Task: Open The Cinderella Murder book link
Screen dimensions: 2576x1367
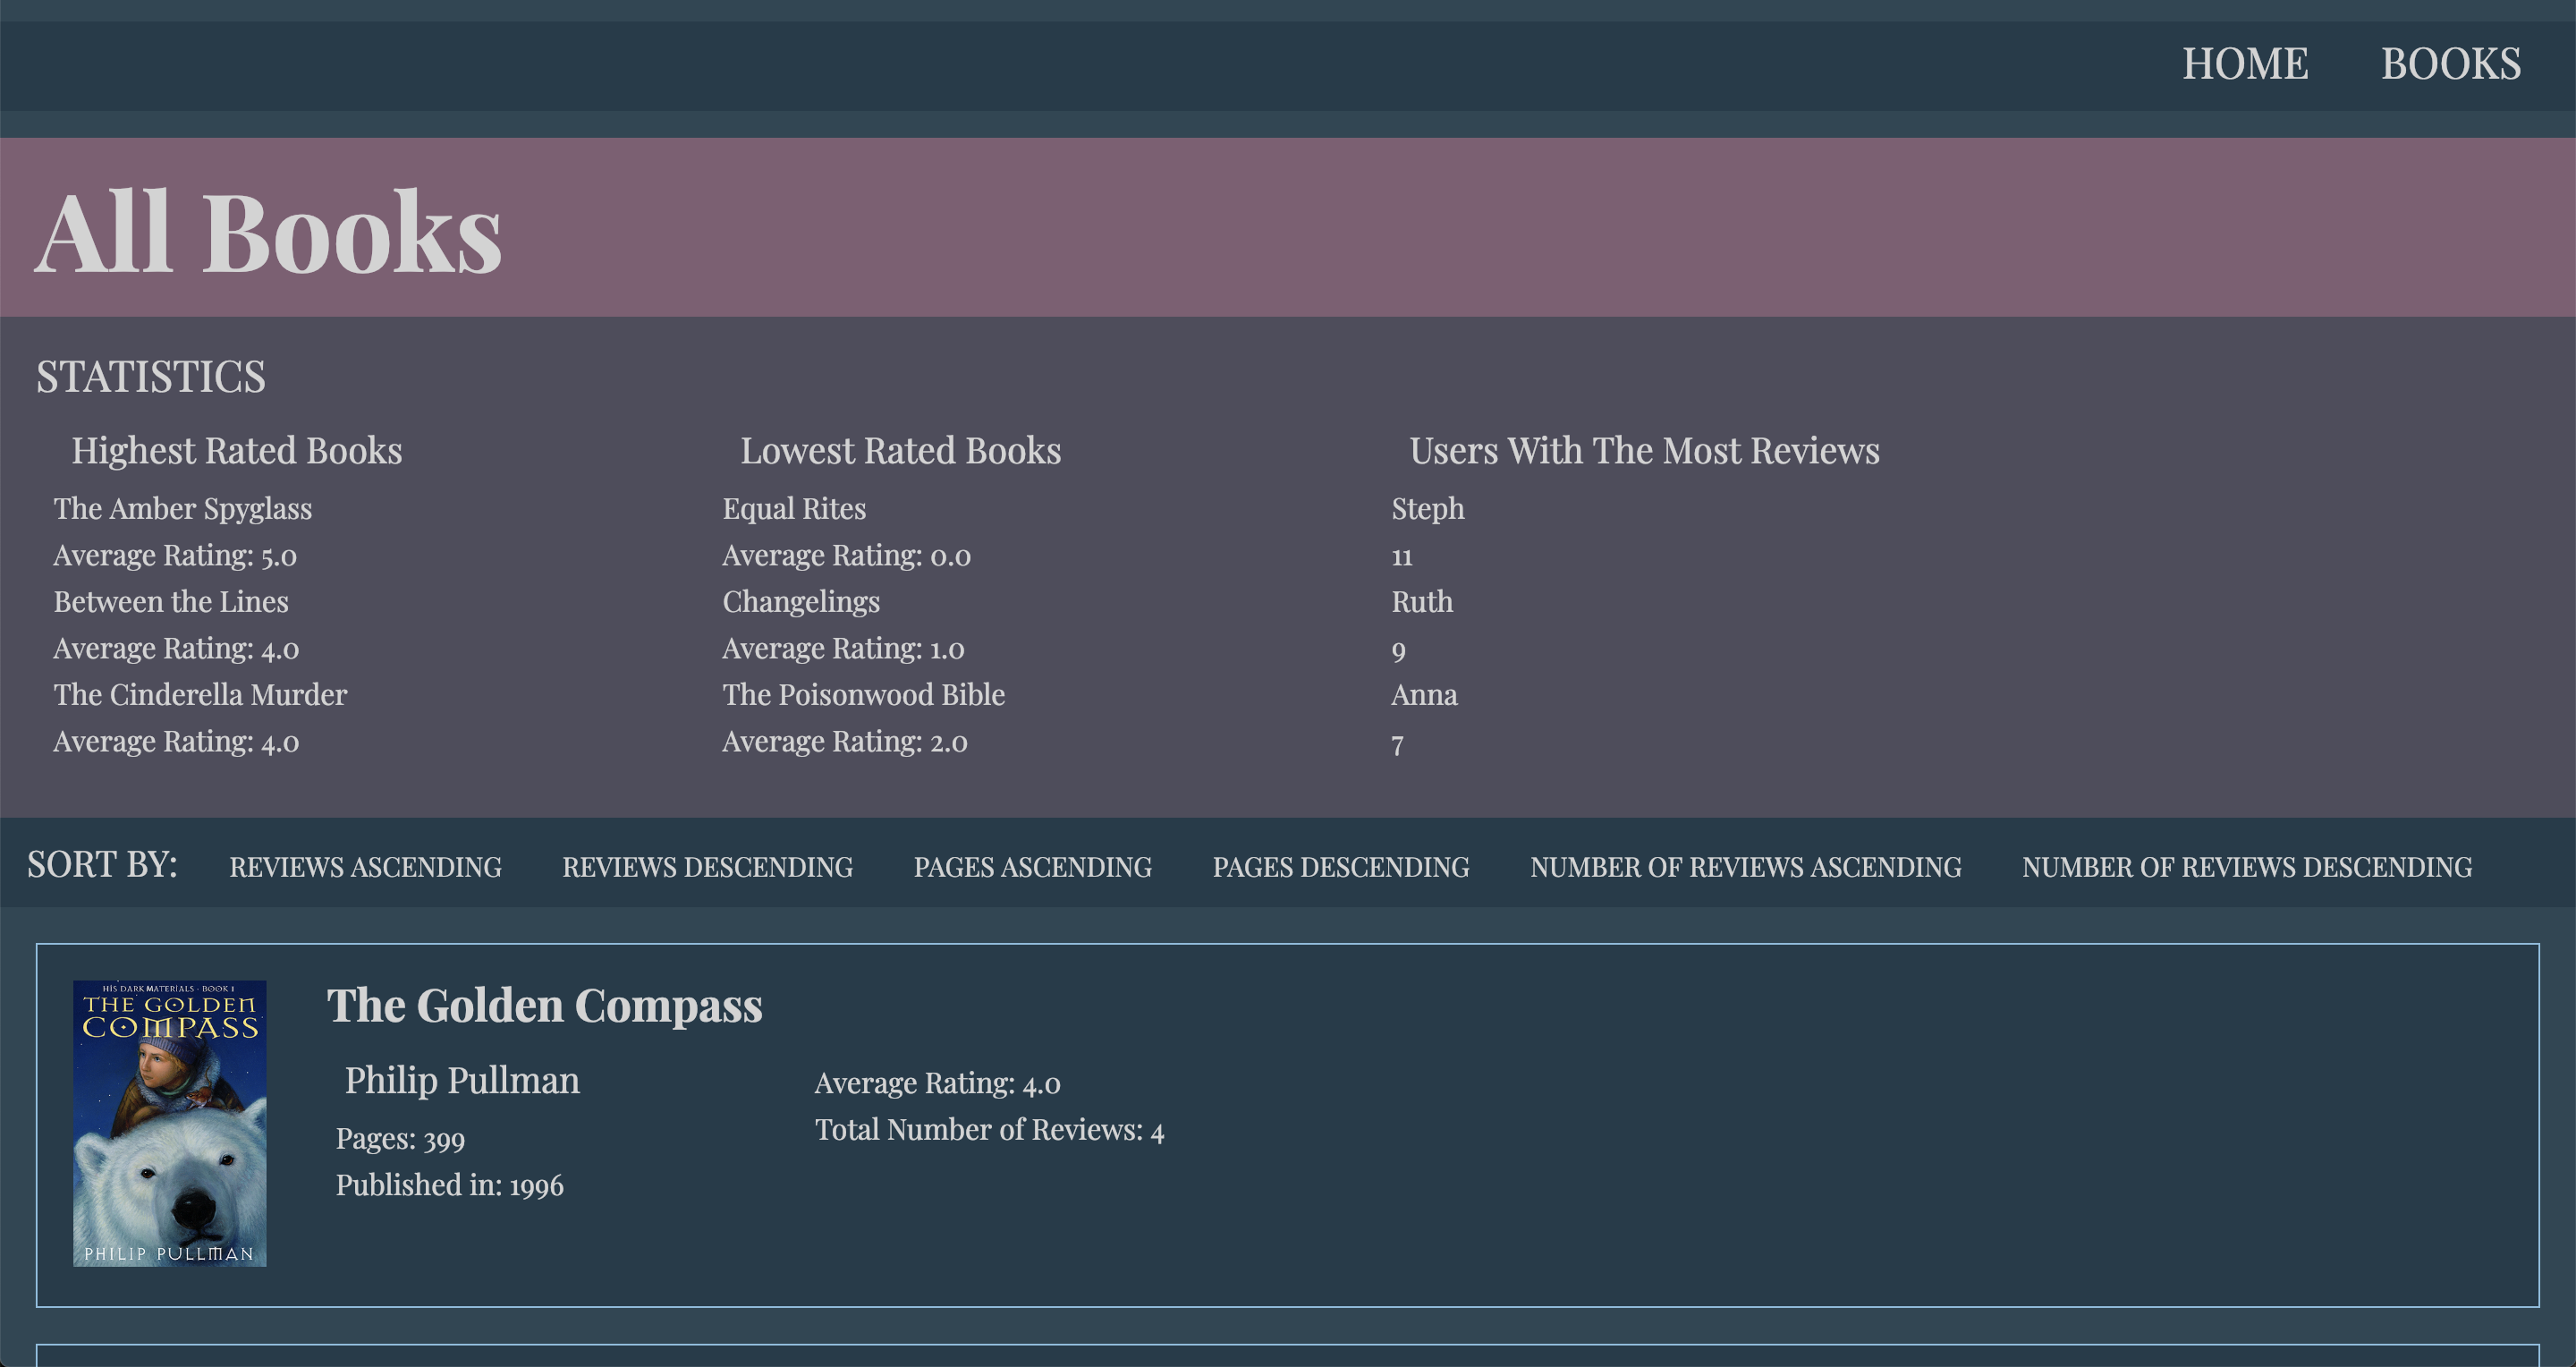Action: click(200, 695)
